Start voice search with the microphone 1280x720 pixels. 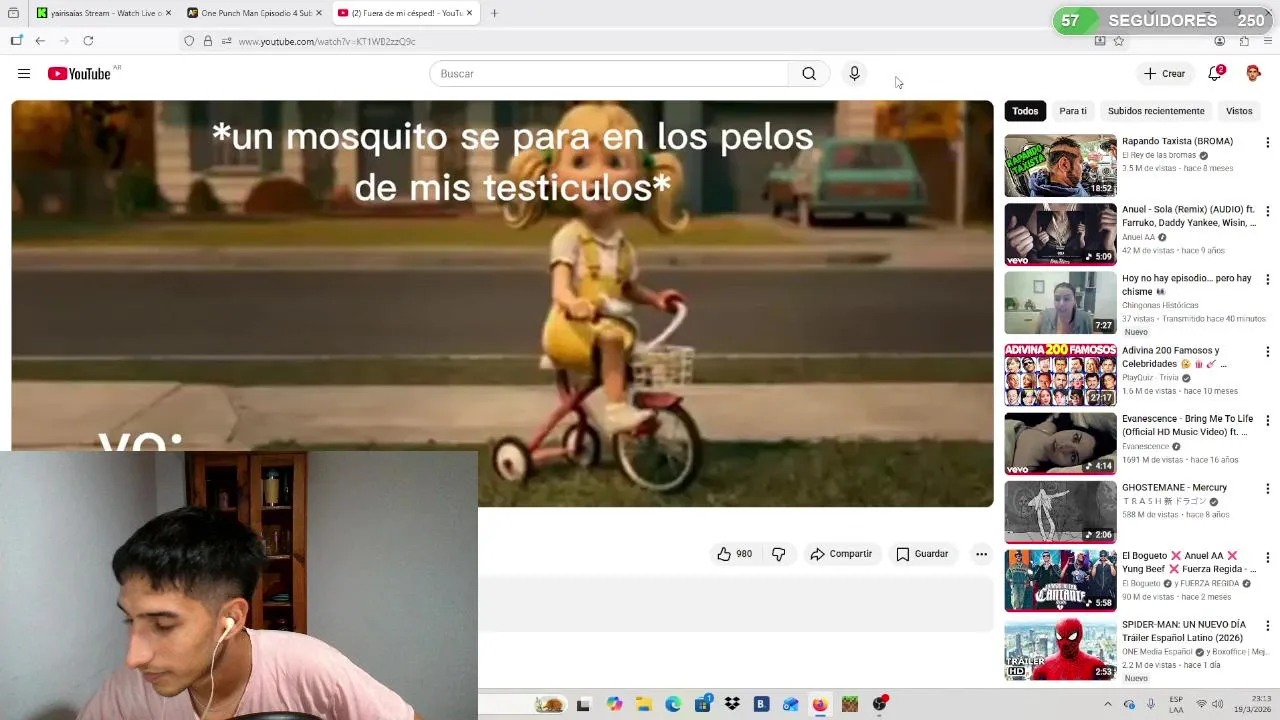point(854,73)
